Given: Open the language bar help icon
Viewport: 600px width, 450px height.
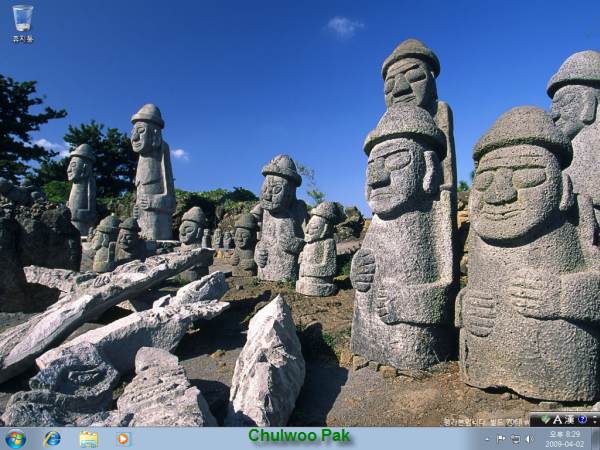Looking at the screenshot, I should [582, 419].
